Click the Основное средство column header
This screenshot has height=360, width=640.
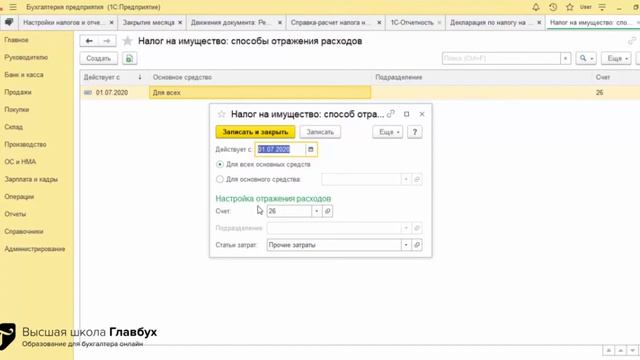pyautogui.click(x=260, y=77)
